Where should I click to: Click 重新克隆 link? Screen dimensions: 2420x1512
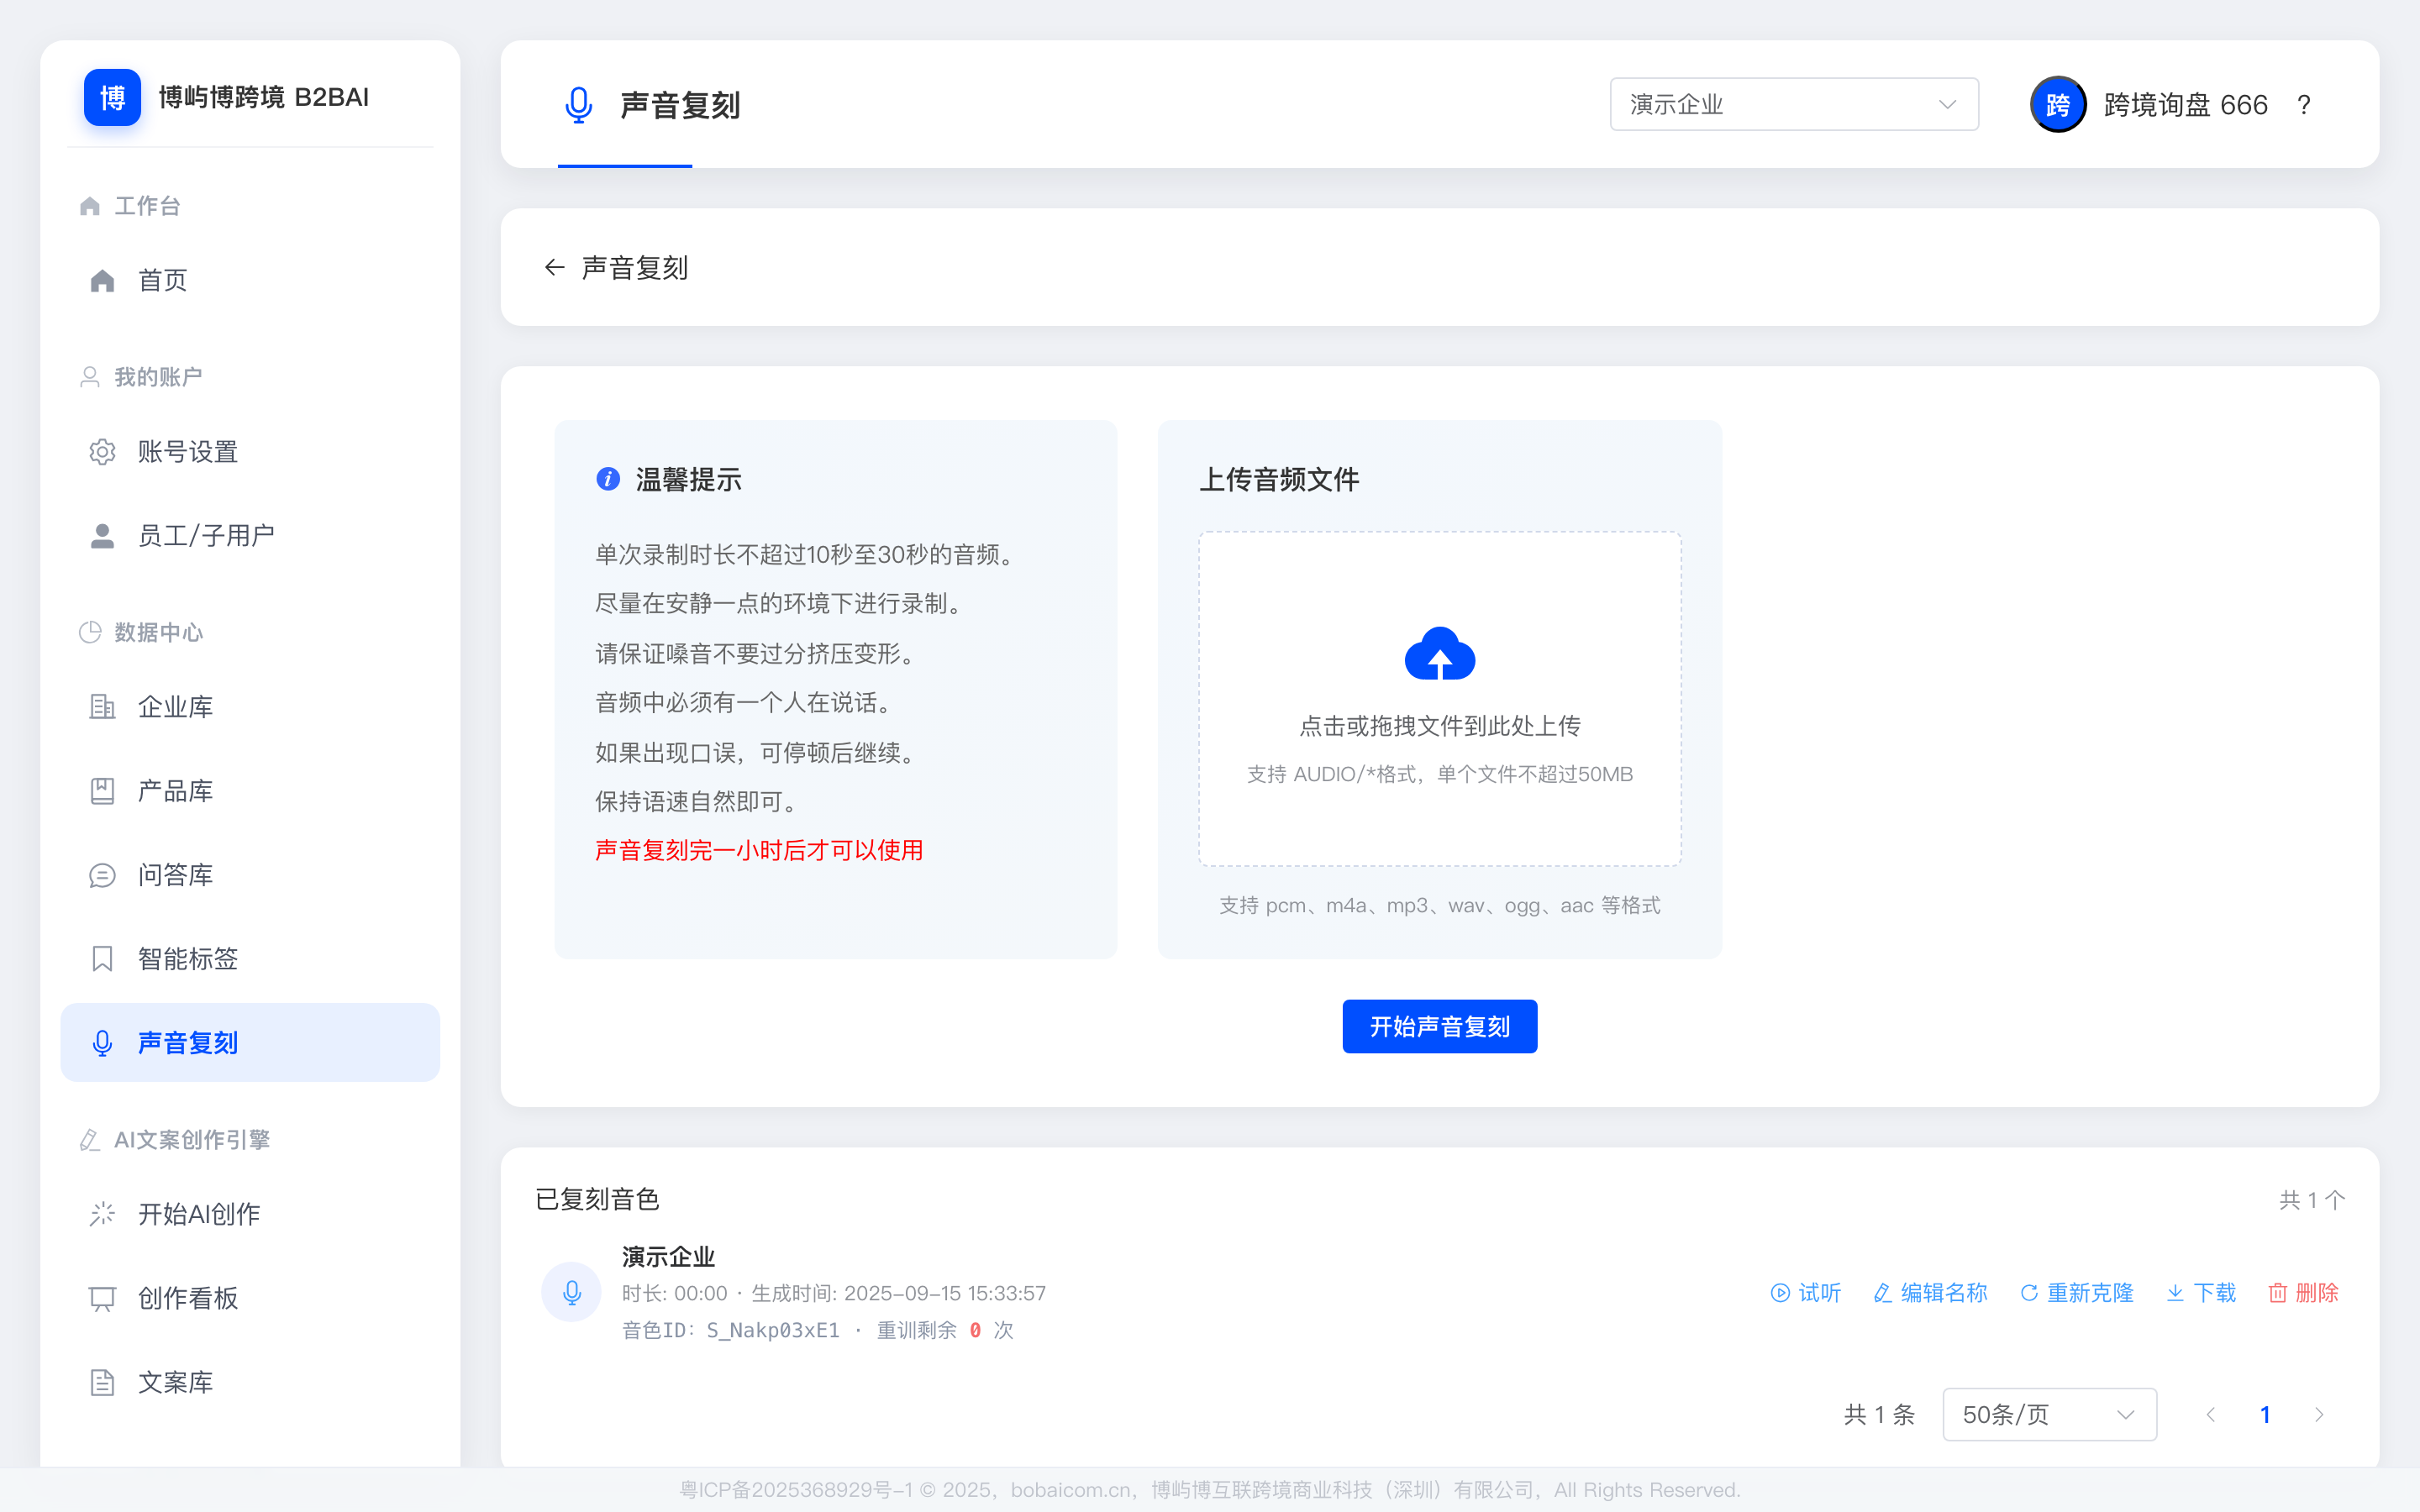[x=2077, y=1293]
